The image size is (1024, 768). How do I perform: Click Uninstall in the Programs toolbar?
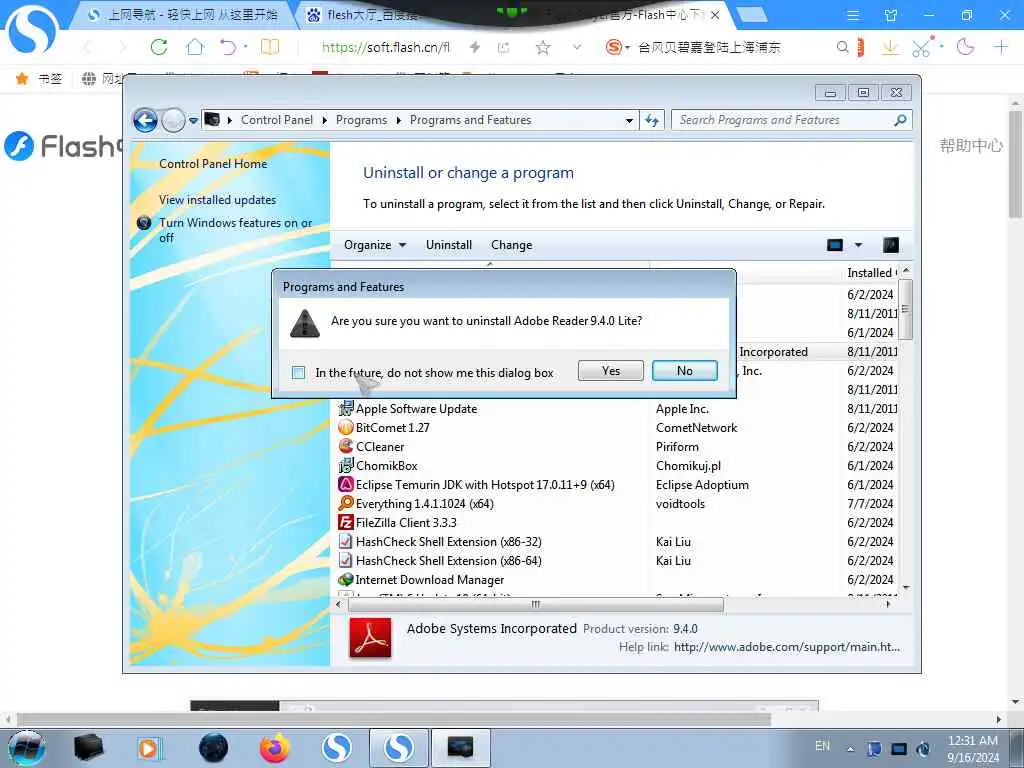point(449,245)
